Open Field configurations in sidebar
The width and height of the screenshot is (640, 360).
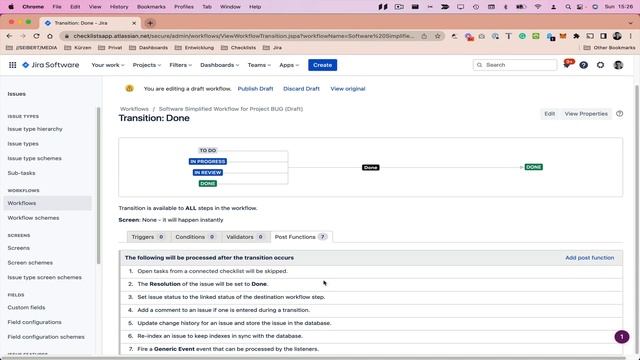[x=34, y=322]
